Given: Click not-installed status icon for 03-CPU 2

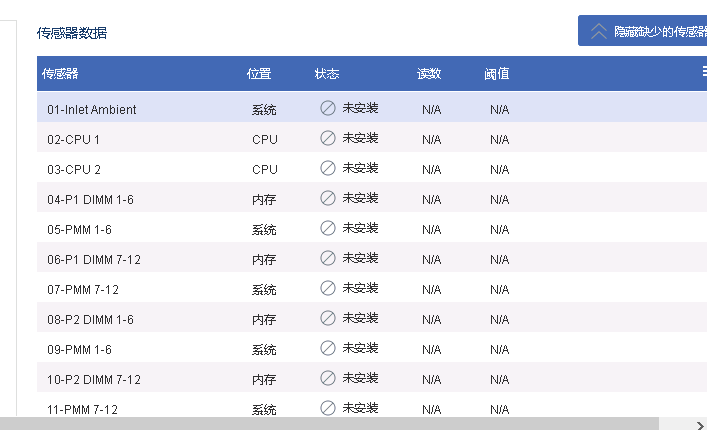Looking at the screenshot, I should pos(327,168).
